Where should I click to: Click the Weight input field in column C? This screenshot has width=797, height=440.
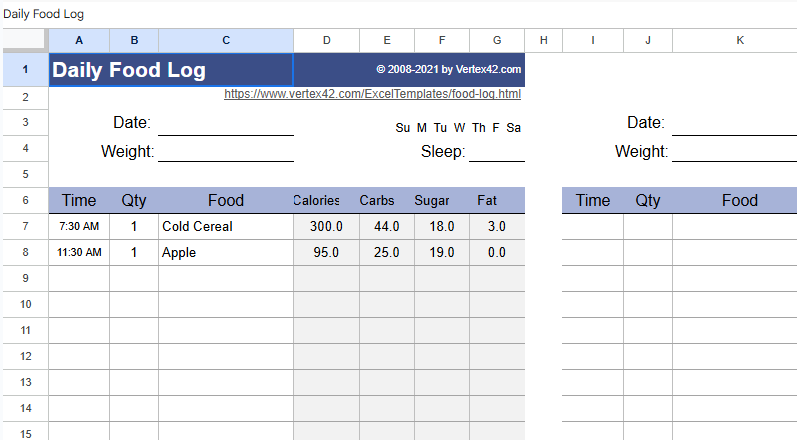226,151
